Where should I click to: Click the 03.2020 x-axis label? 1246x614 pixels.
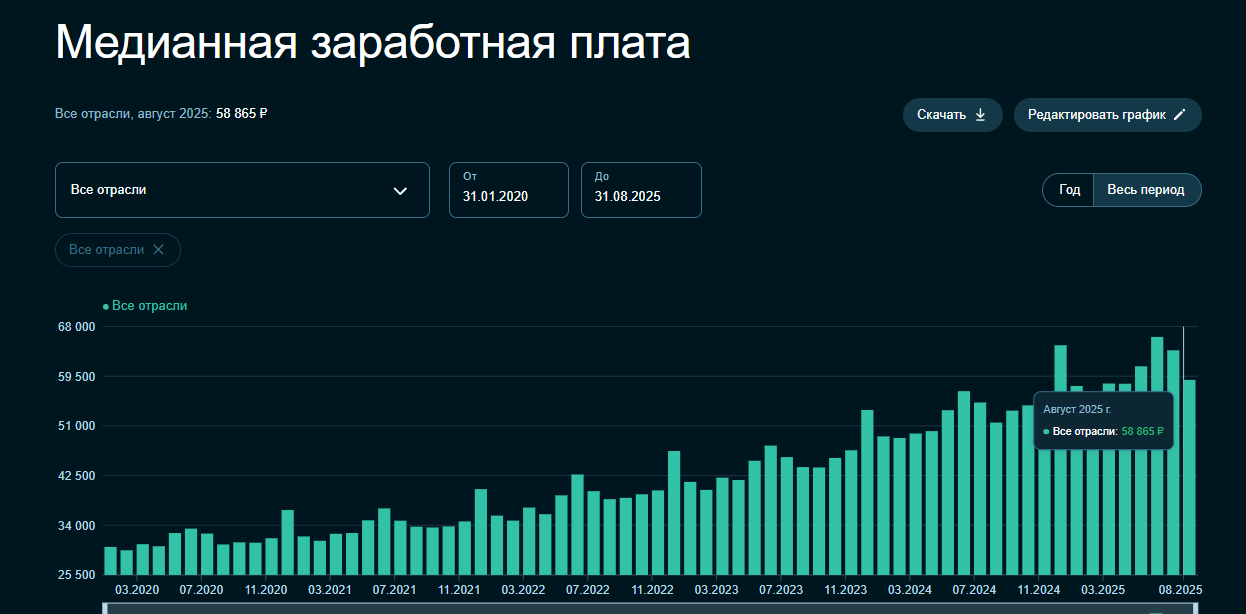(138, 590)
